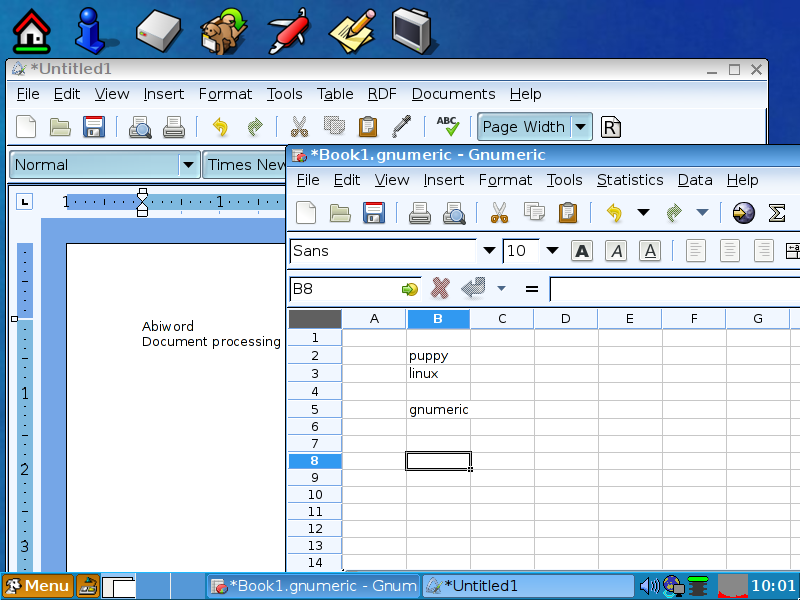
Task: Click Book1.gnumeric taskbar button
Action: 313,586
